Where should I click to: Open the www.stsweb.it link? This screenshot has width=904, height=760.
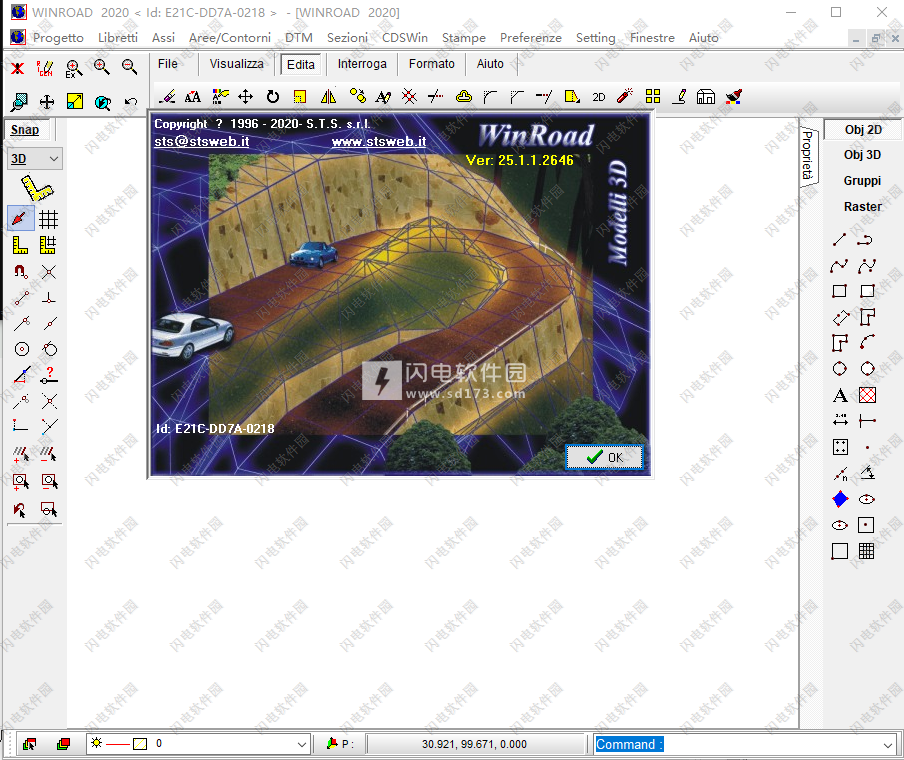point(379,141)
